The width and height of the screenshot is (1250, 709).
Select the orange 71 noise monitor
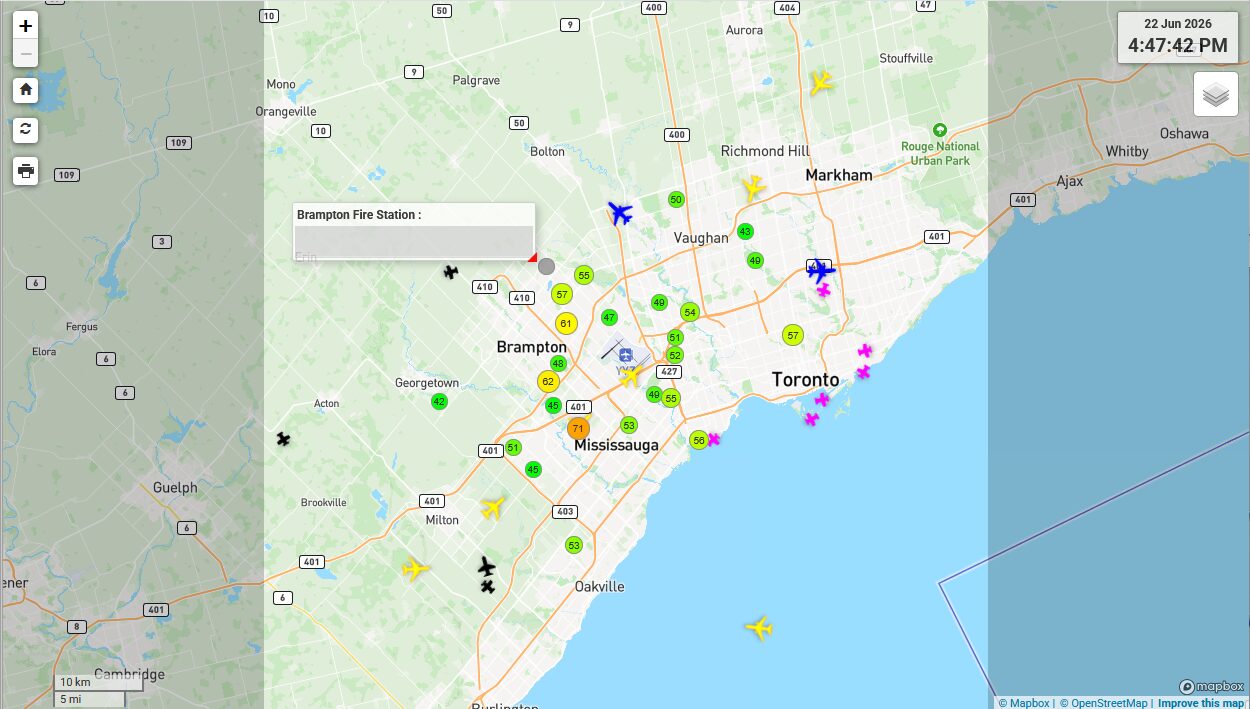578,428
